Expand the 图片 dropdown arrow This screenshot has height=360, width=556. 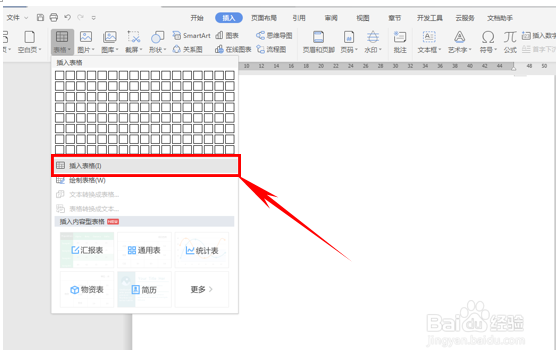pyautogui.click(x=93, y=50)
